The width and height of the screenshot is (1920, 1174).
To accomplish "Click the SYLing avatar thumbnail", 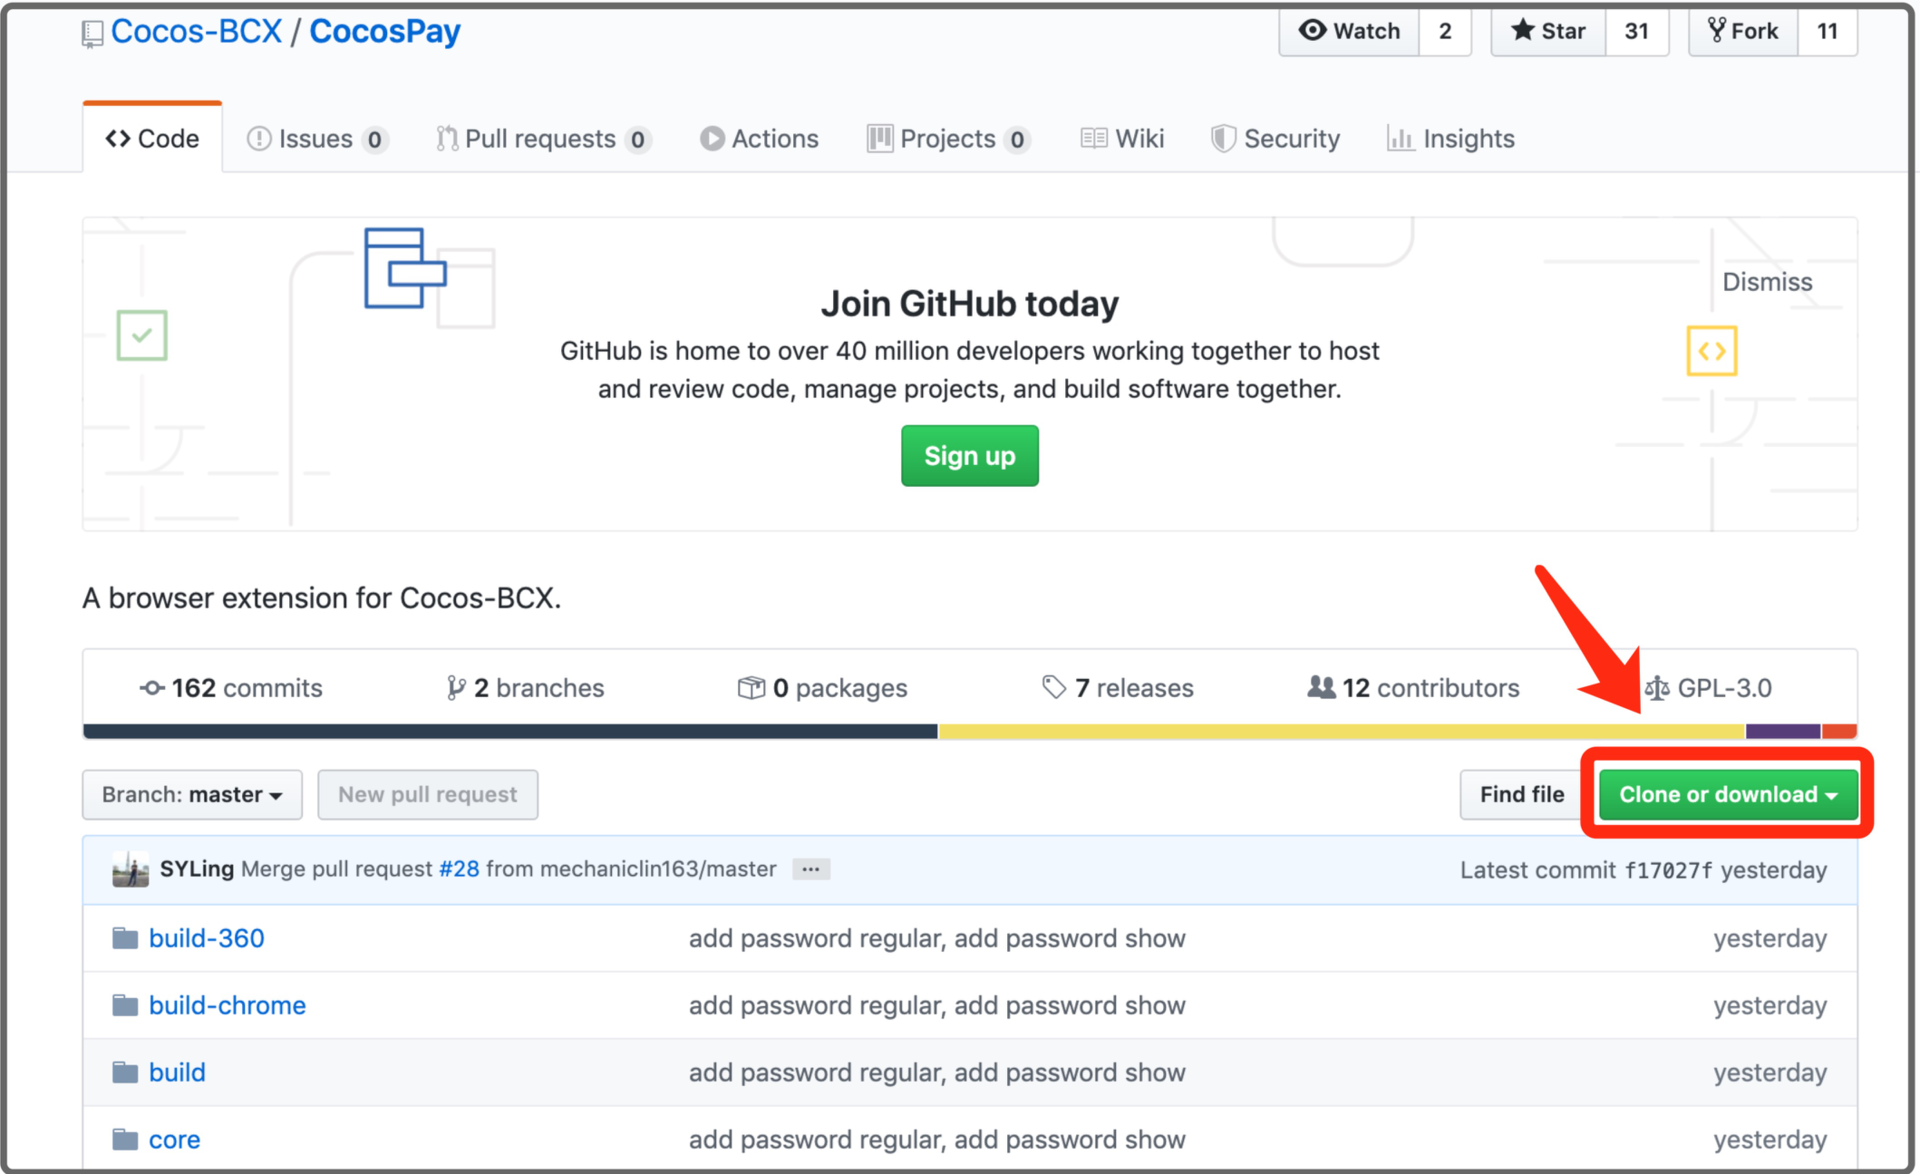I will [x=130, y=870].
